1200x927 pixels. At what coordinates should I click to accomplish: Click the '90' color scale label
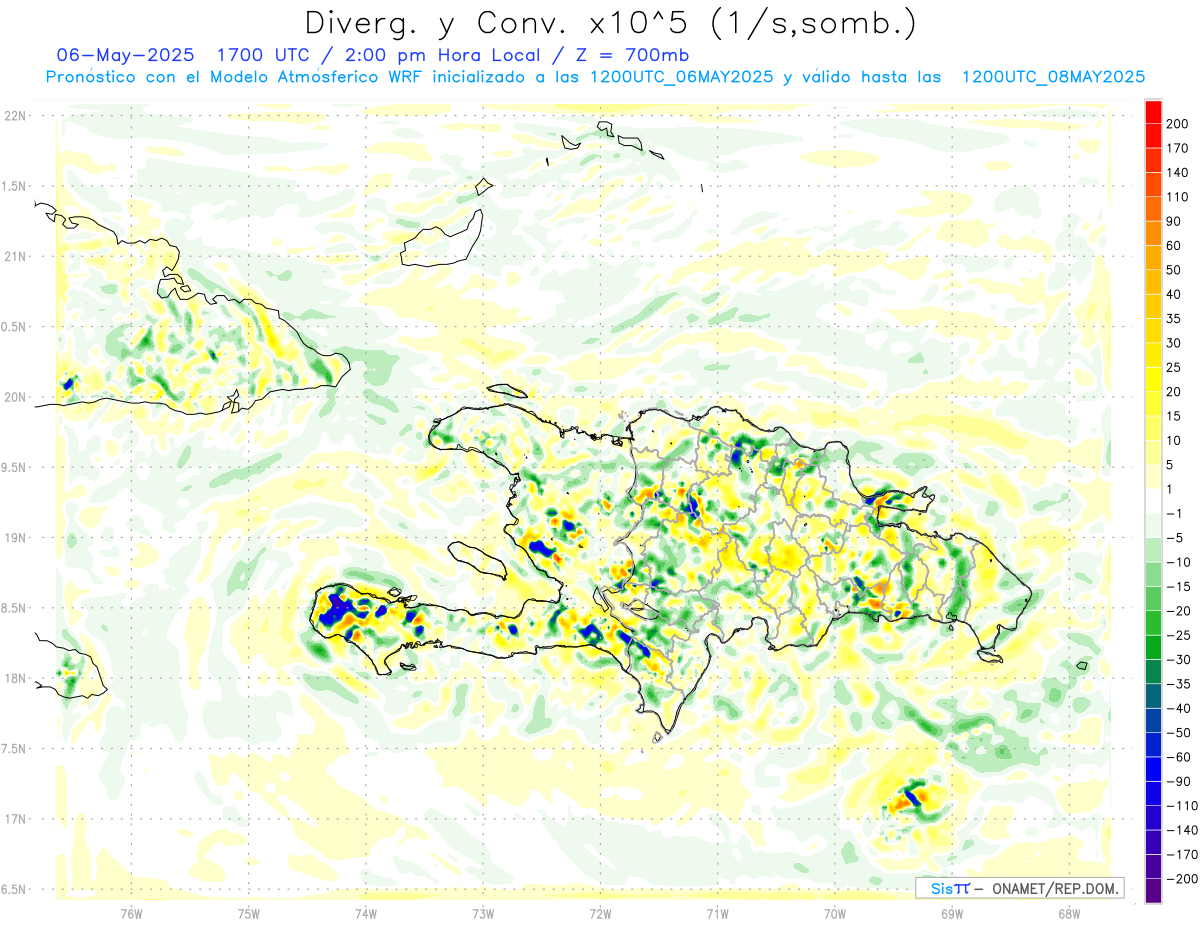[1174, 221]
